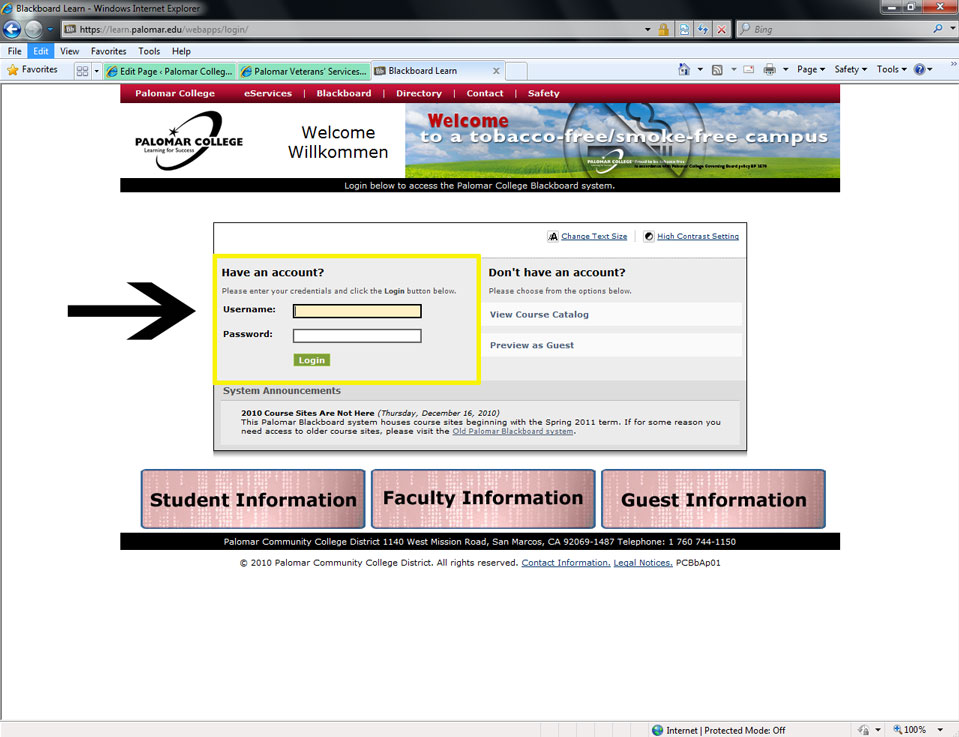Image resolution: width=959 pixels, height=737 pixels.
Task: Click the blue Help question mark icon
Action: [x=919, y=70]
